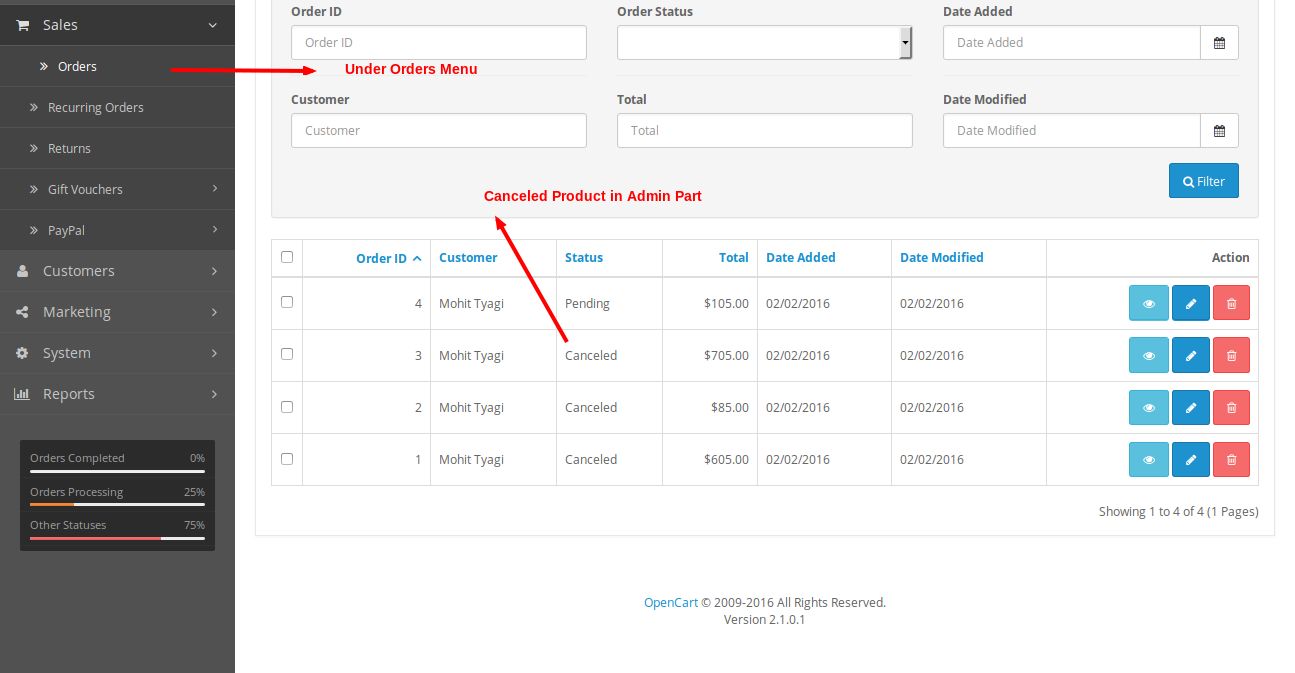Screen dimensions: 1295x673
Task: Apply filters with the Filter button
Action: coord(1203,181)
